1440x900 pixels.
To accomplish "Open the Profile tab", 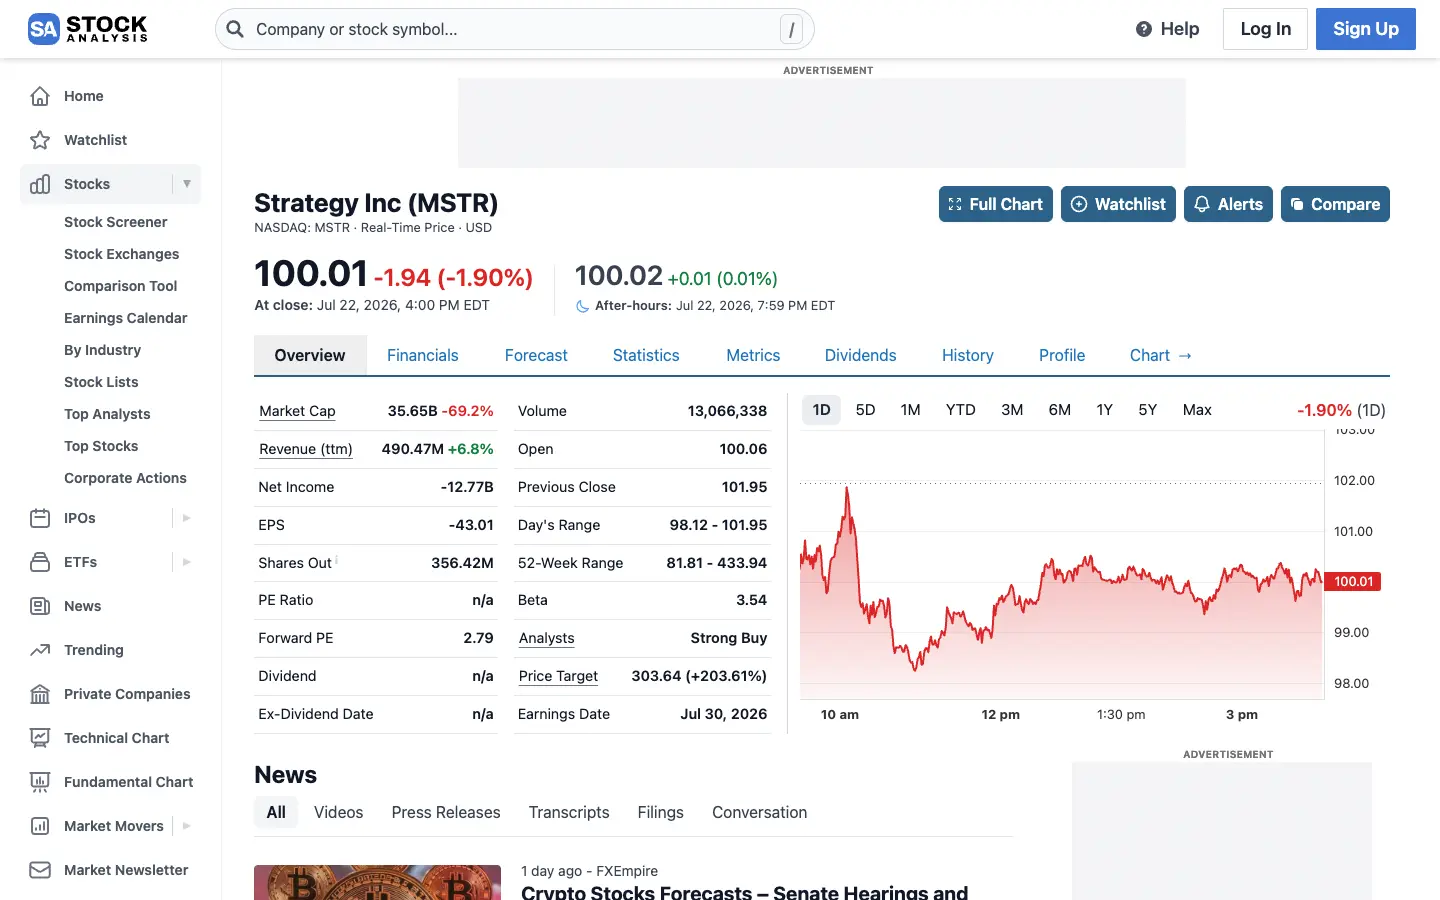I will [1062, 356].
